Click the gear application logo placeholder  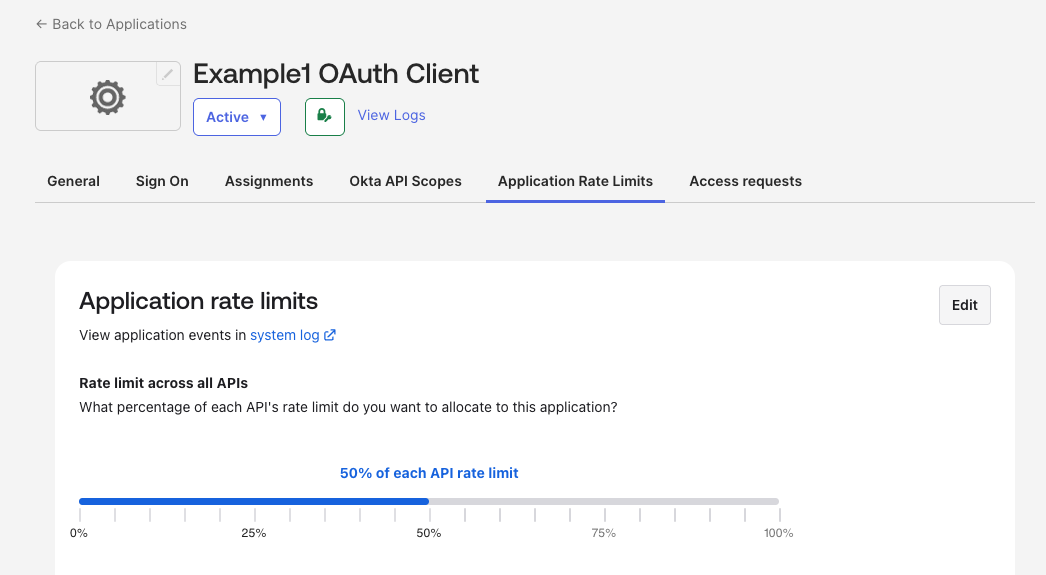(107, 97)
